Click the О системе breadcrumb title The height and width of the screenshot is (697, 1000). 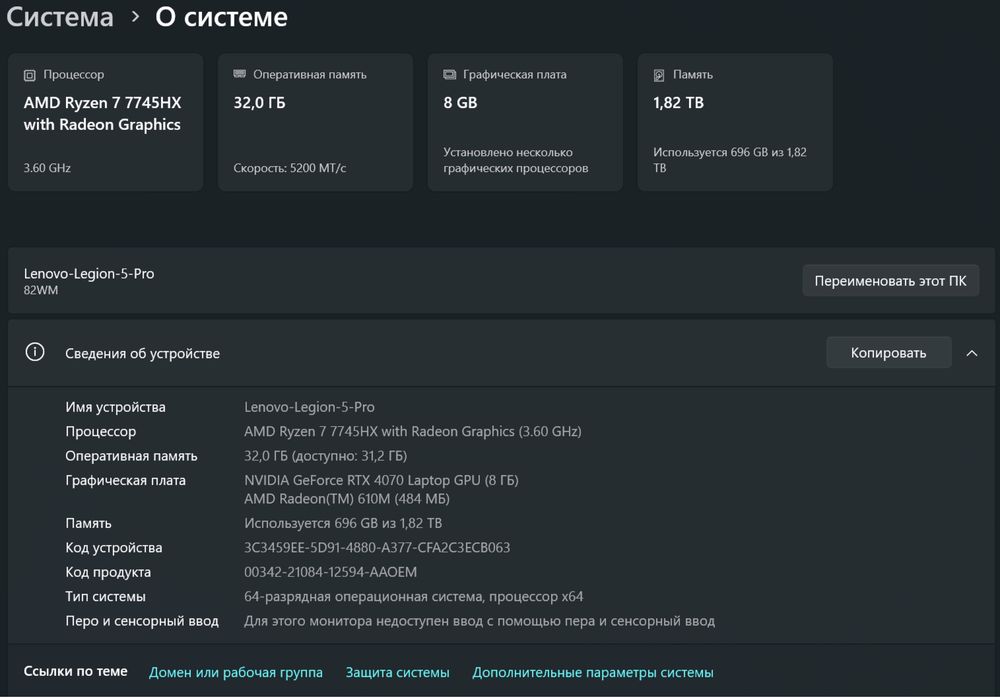tap(221, 17)
